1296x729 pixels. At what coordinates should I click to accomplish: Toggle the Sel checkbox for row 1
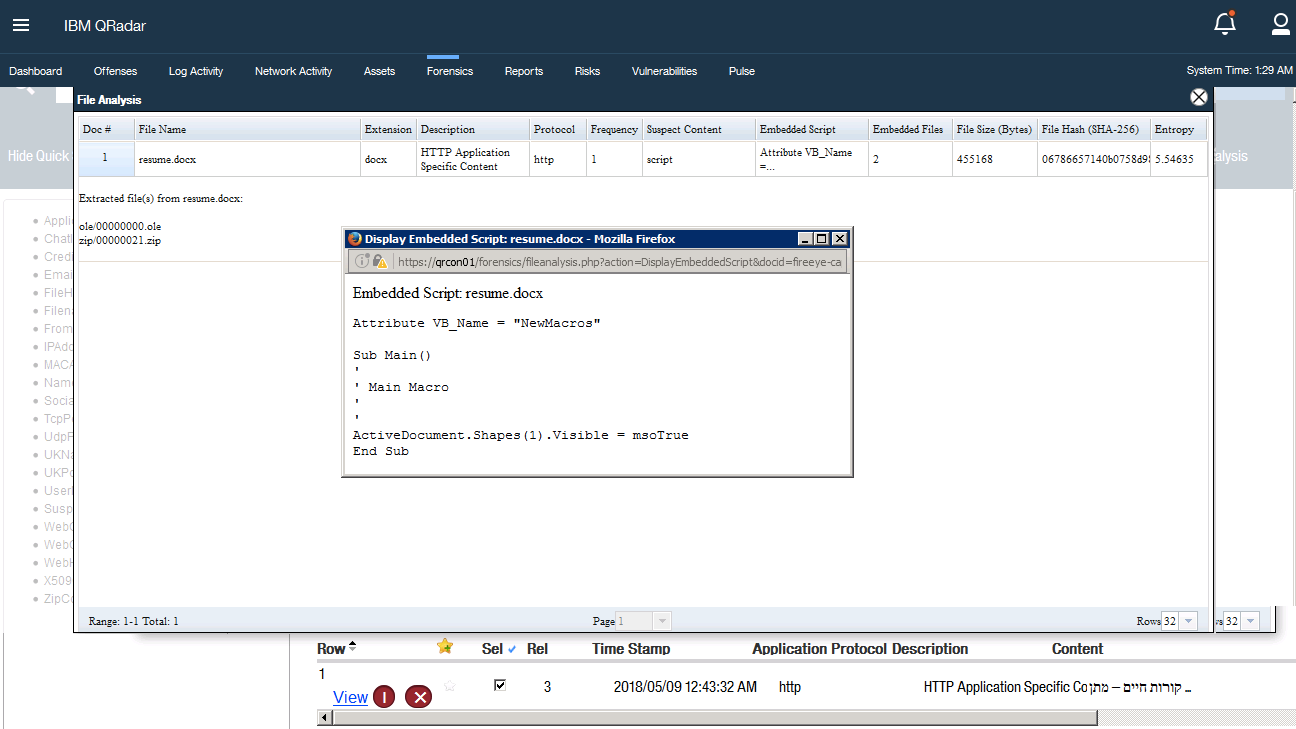[x=501, y=685]
